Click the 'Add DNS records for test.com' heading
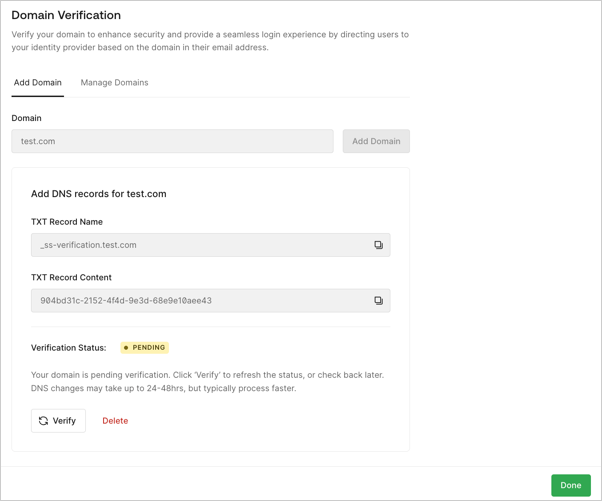 pyautogui.click(x=99, y=193)
